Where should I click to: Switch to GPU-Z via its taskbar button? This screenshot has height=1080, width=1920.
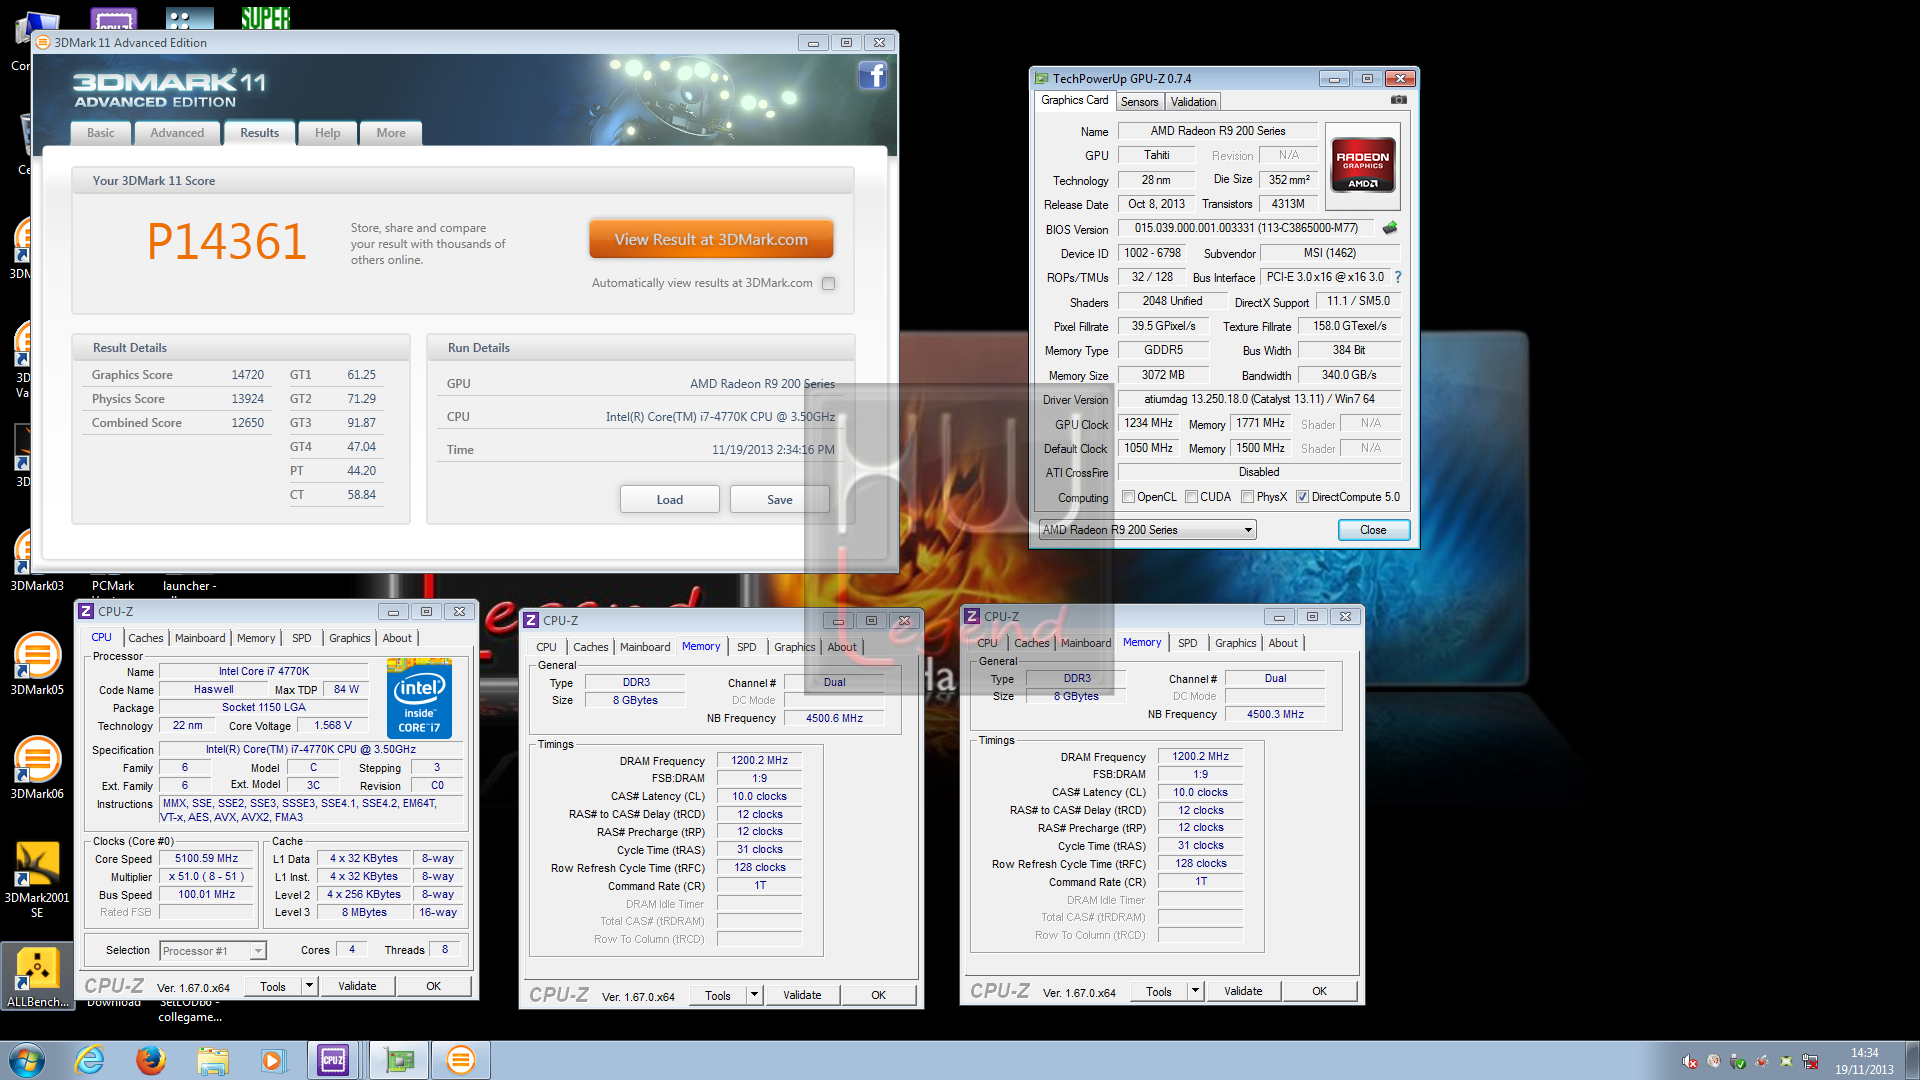(x=399, y=1060)
